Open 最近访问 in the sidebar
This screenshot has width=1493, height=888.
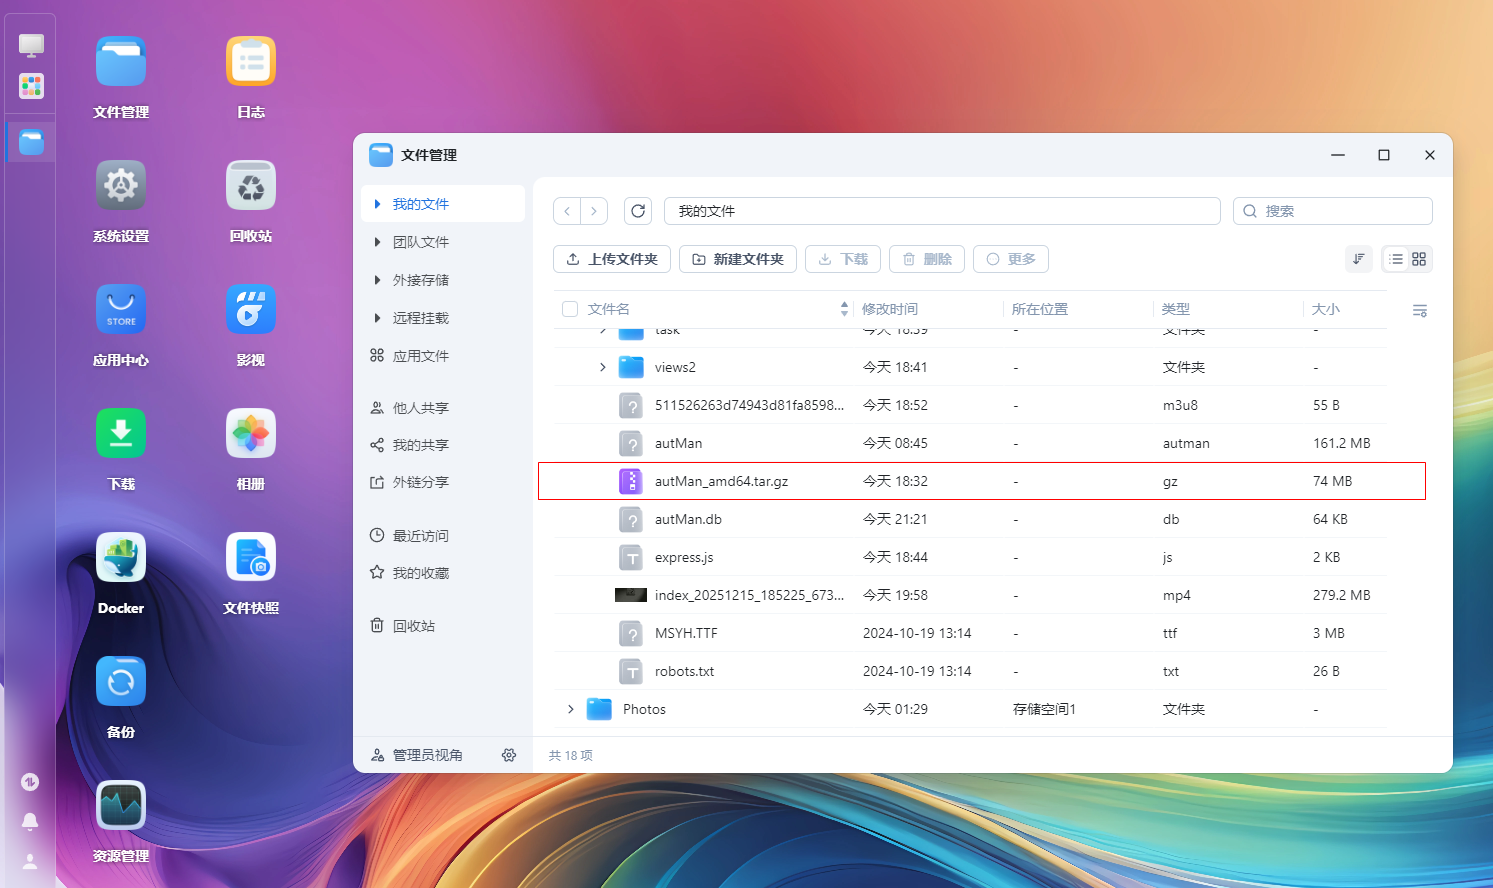click(420, 536)
